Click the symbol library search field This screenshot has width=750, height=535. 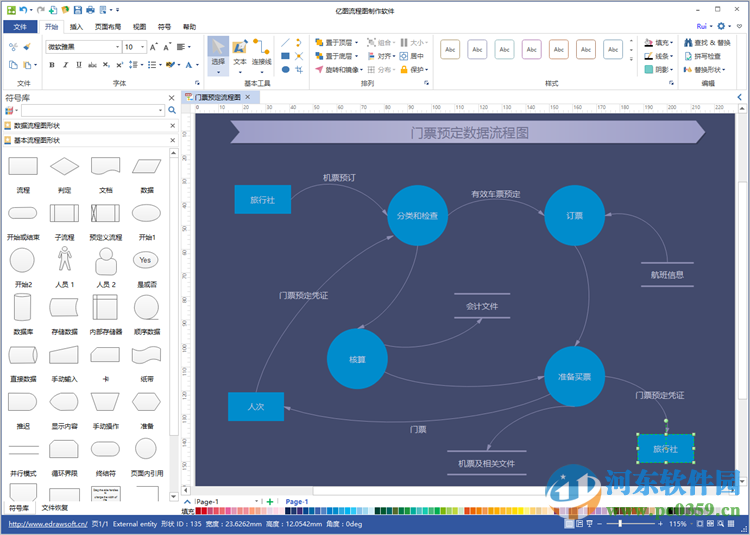pyautogui.click(x=92, y=110)
